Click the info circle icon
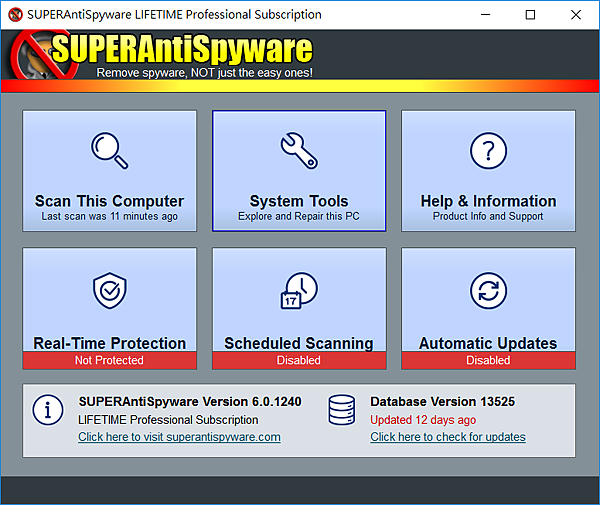Screen dimensions: 600x505 pos(48,411)
